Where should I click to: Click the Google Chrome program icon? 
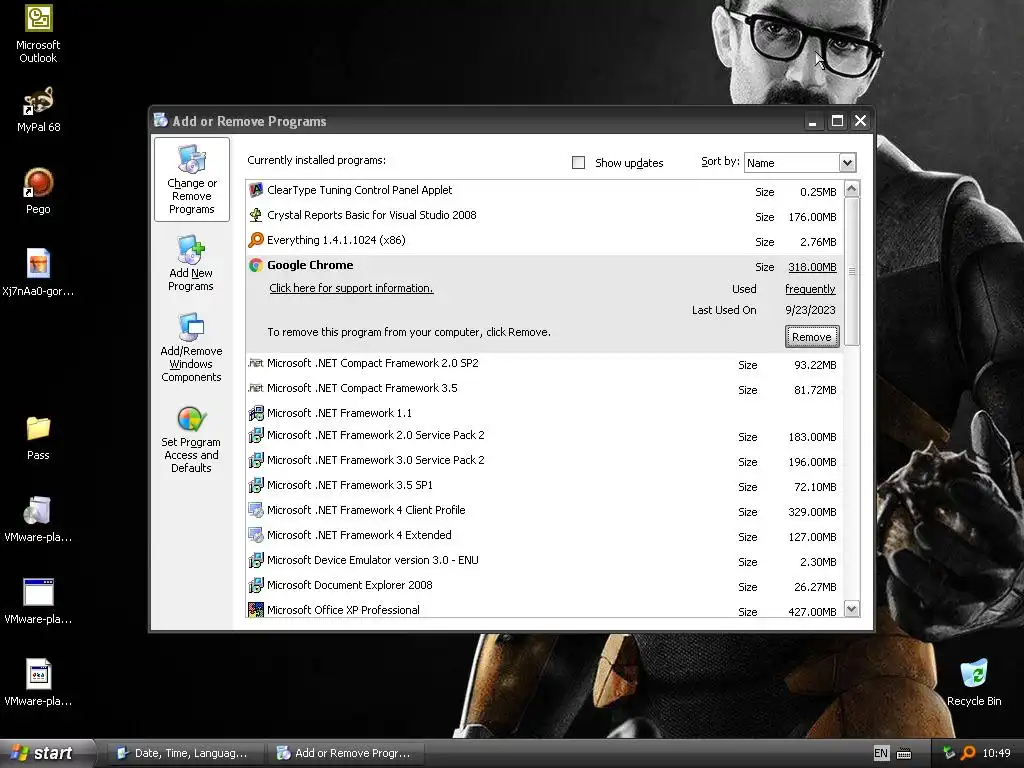[256, 264]
